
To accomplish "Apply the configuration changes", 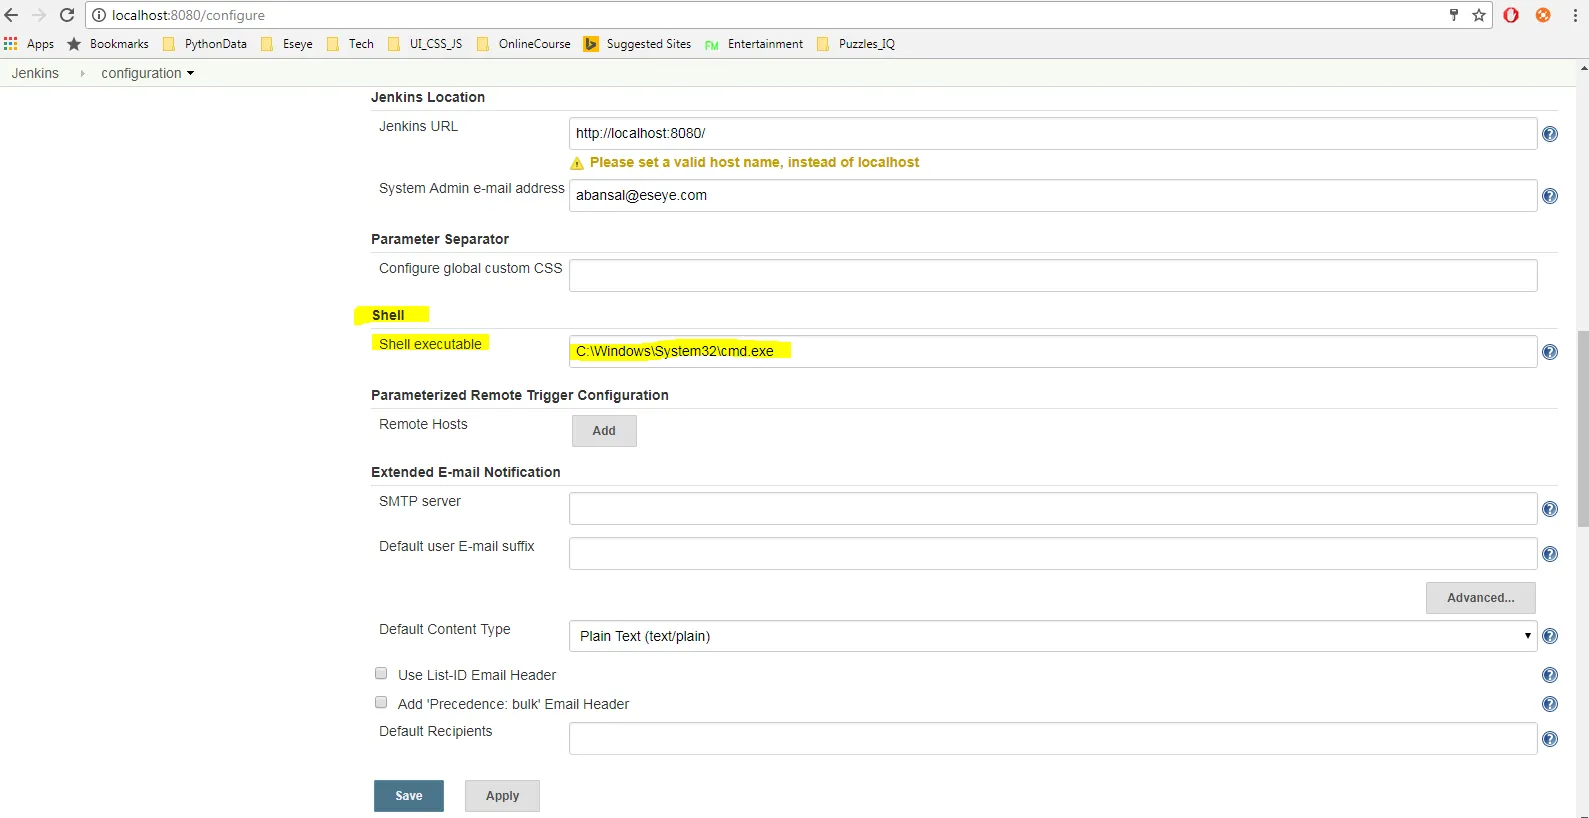I will [x=502, y=796].
